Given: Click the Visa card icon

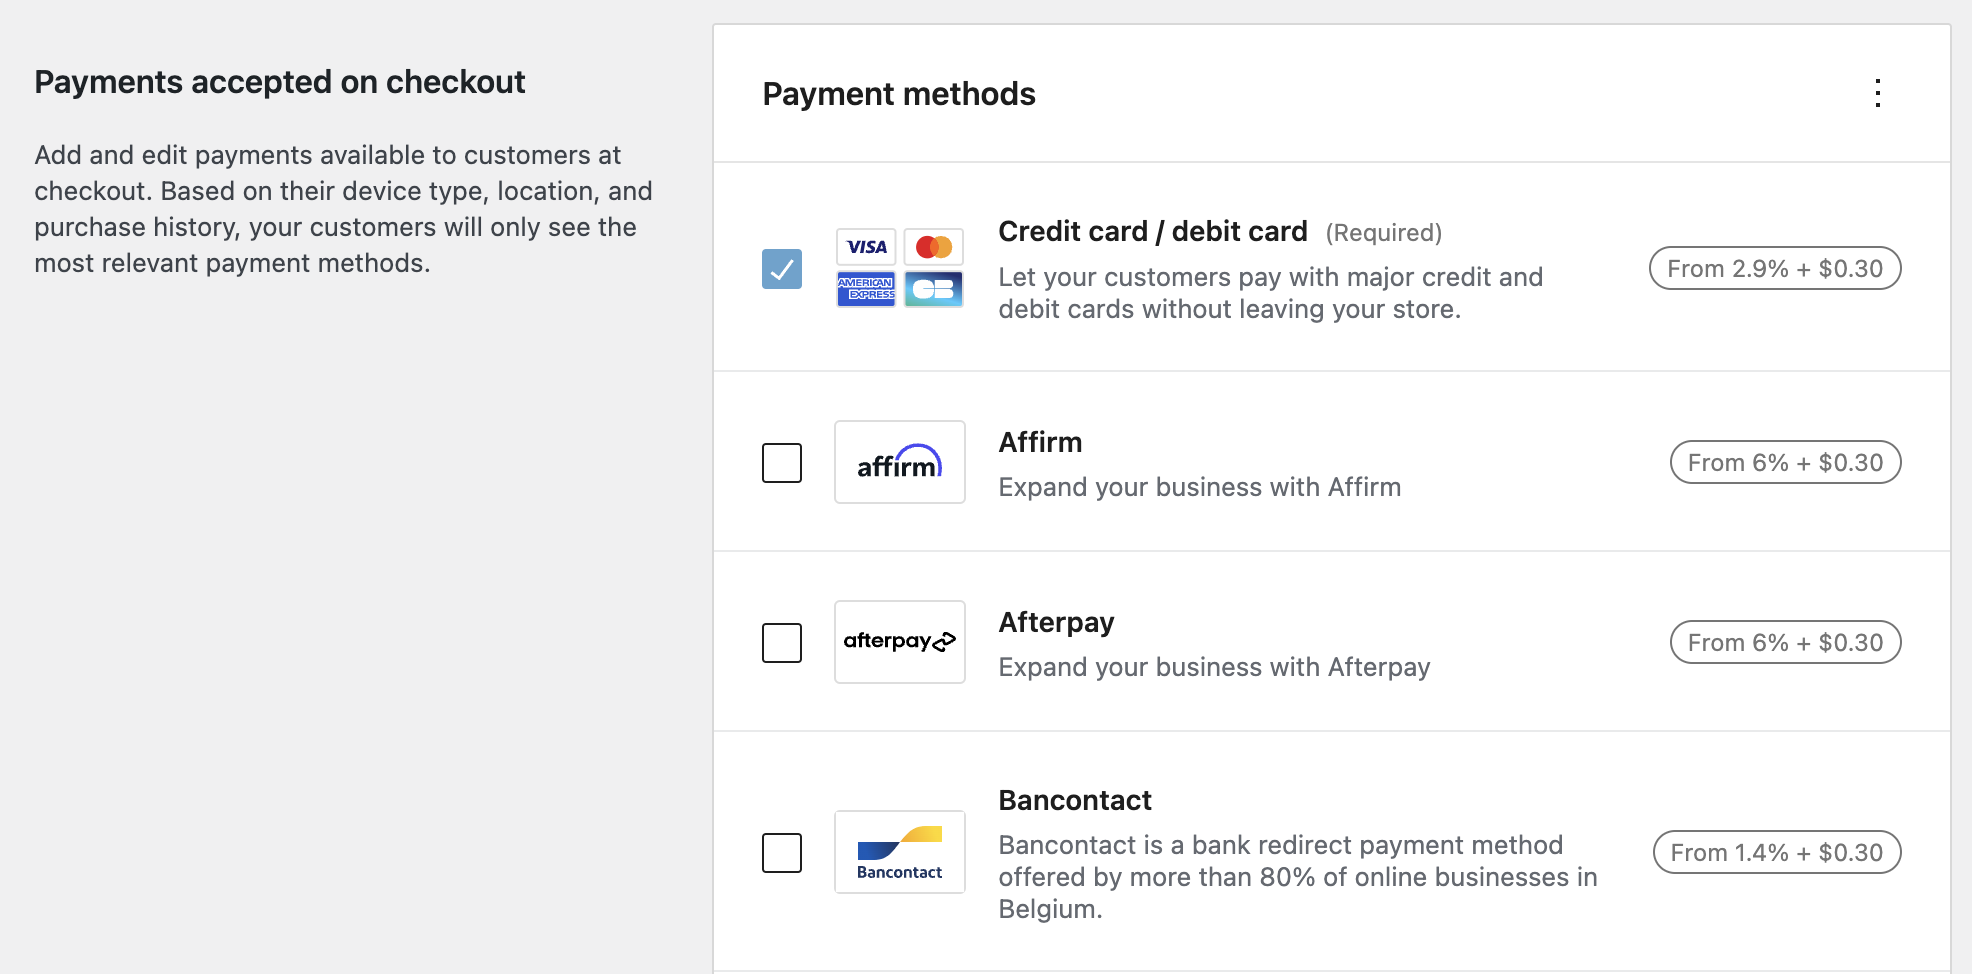Looking at the screenshot, I should tap(866, 247).
